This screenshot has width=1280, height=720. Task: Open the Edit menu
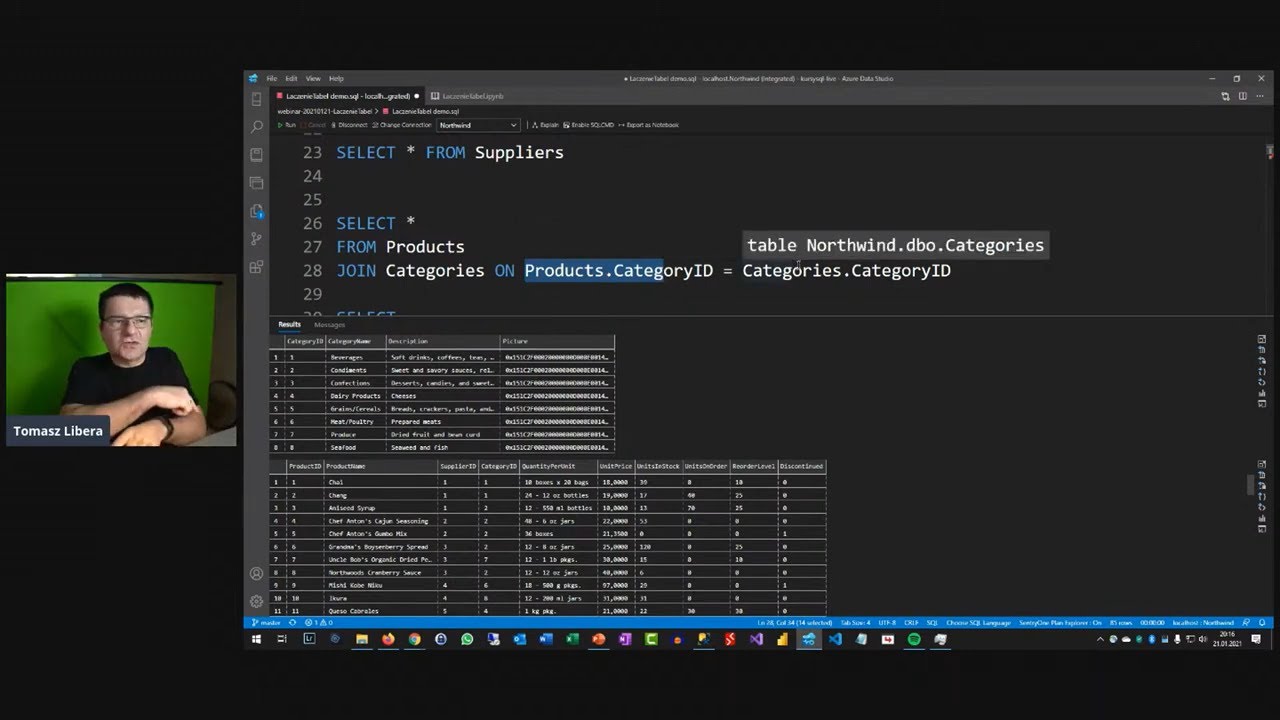(291, 78)
